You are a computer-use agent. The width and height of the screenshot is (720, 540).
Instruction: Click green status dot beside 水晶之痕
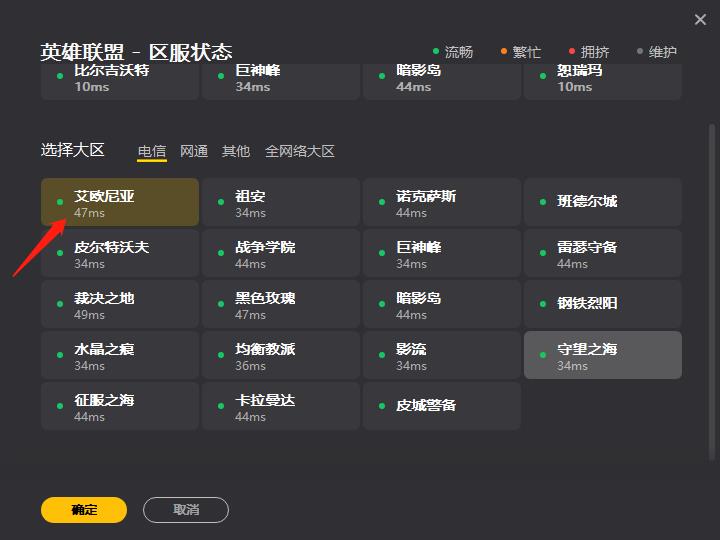pyautogui.click(x=60, y=355)
